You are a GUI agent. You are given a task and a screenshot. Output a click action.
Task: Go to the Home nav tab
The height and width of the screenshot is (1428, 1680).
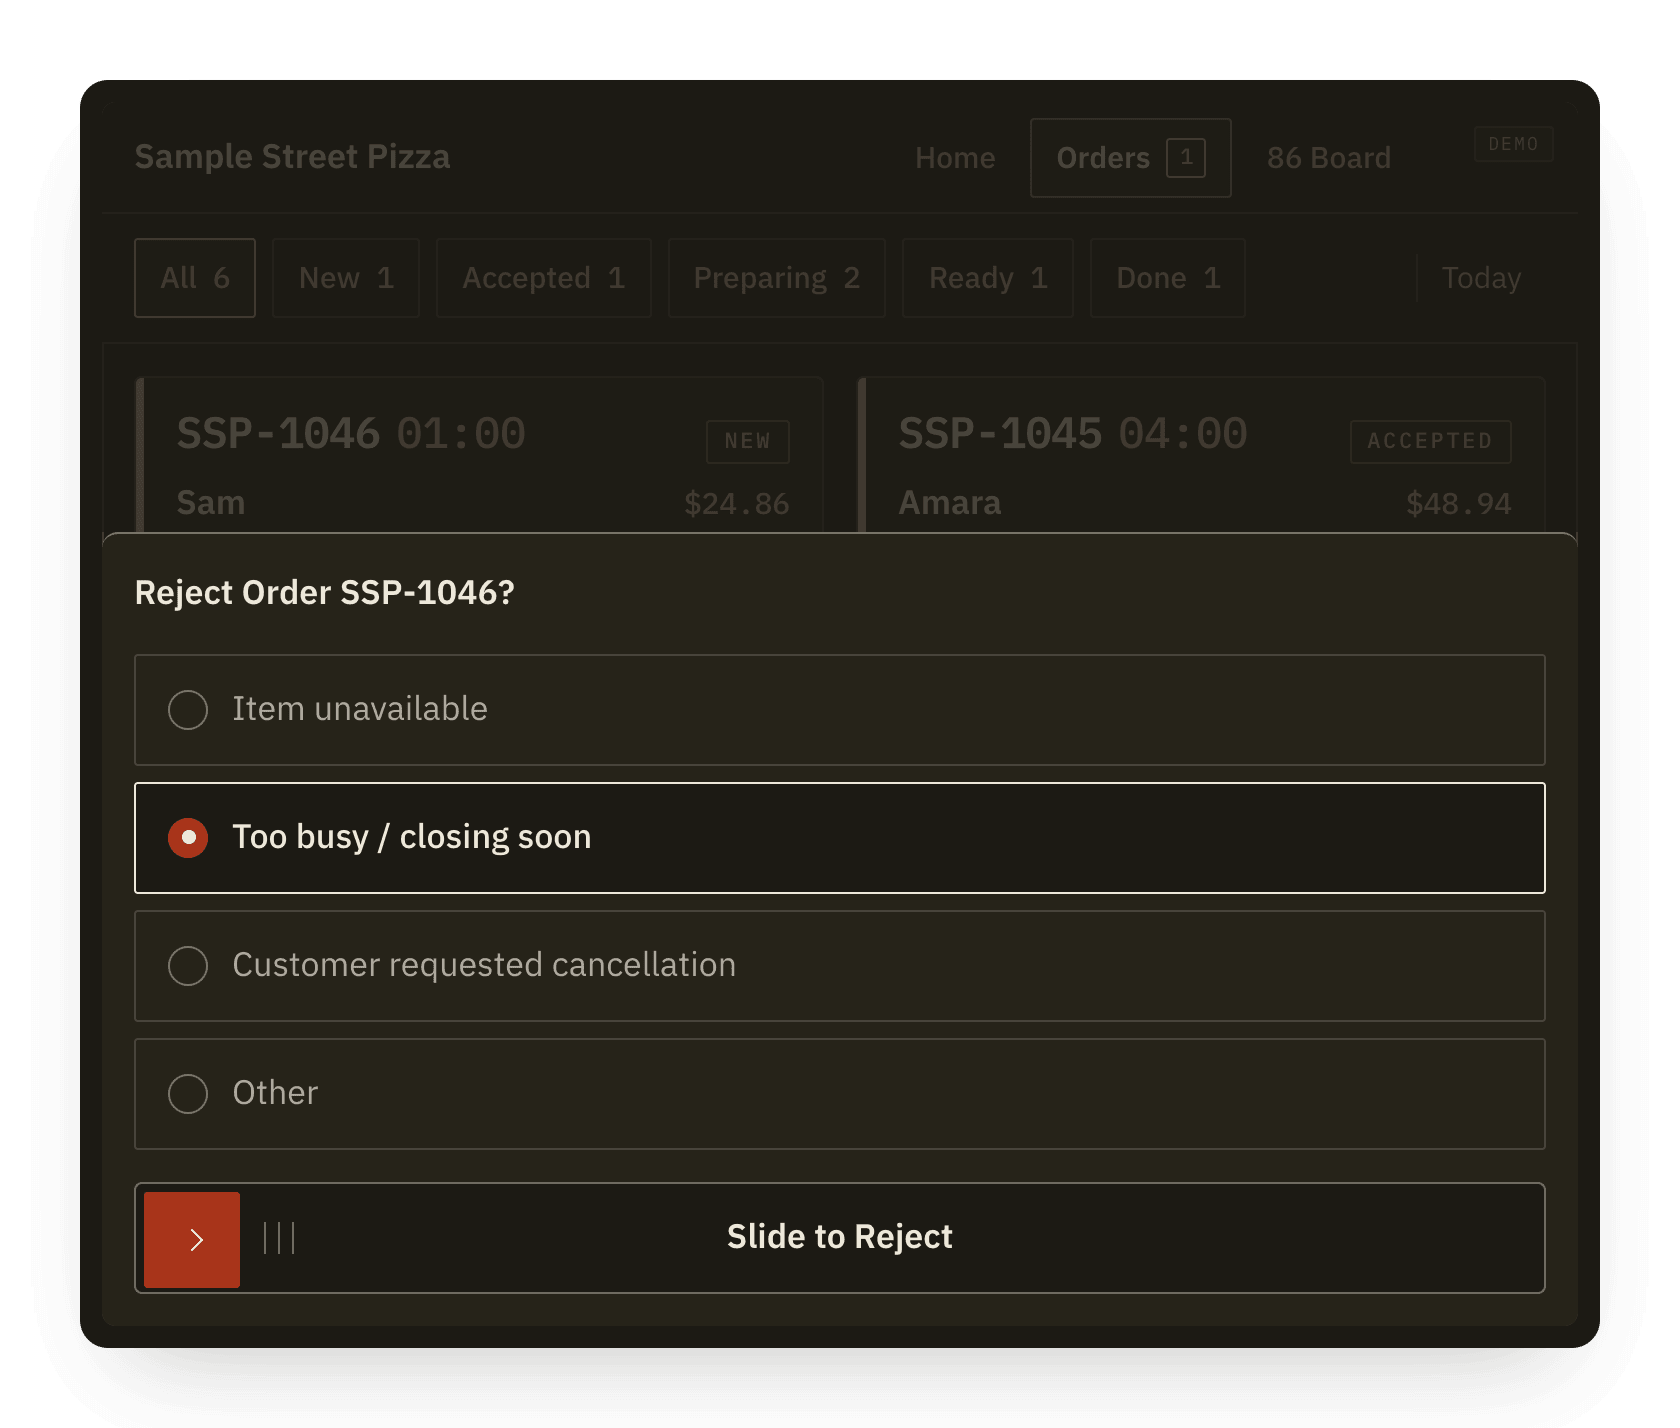[955, 158]
